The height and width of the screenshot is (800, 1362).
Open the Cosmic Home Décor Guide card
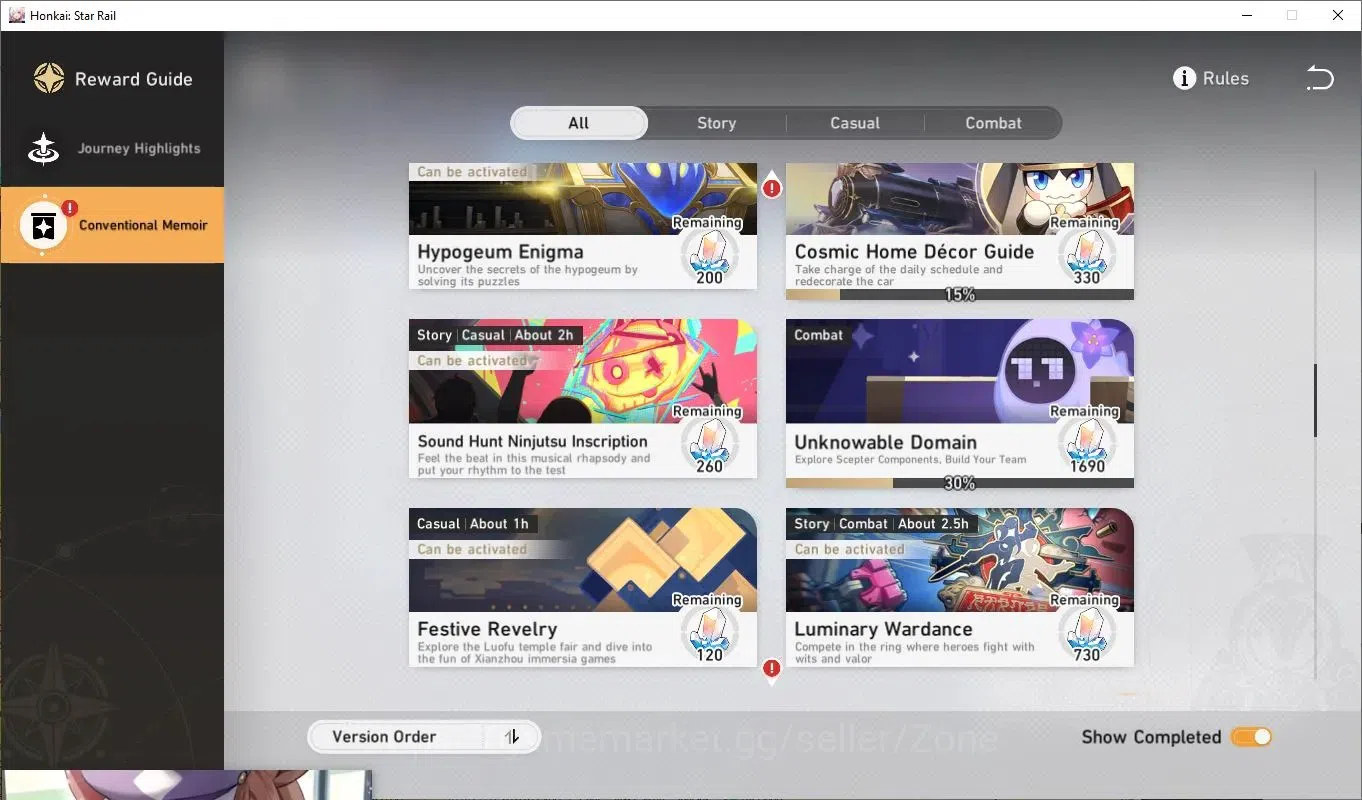coord(960,231)
